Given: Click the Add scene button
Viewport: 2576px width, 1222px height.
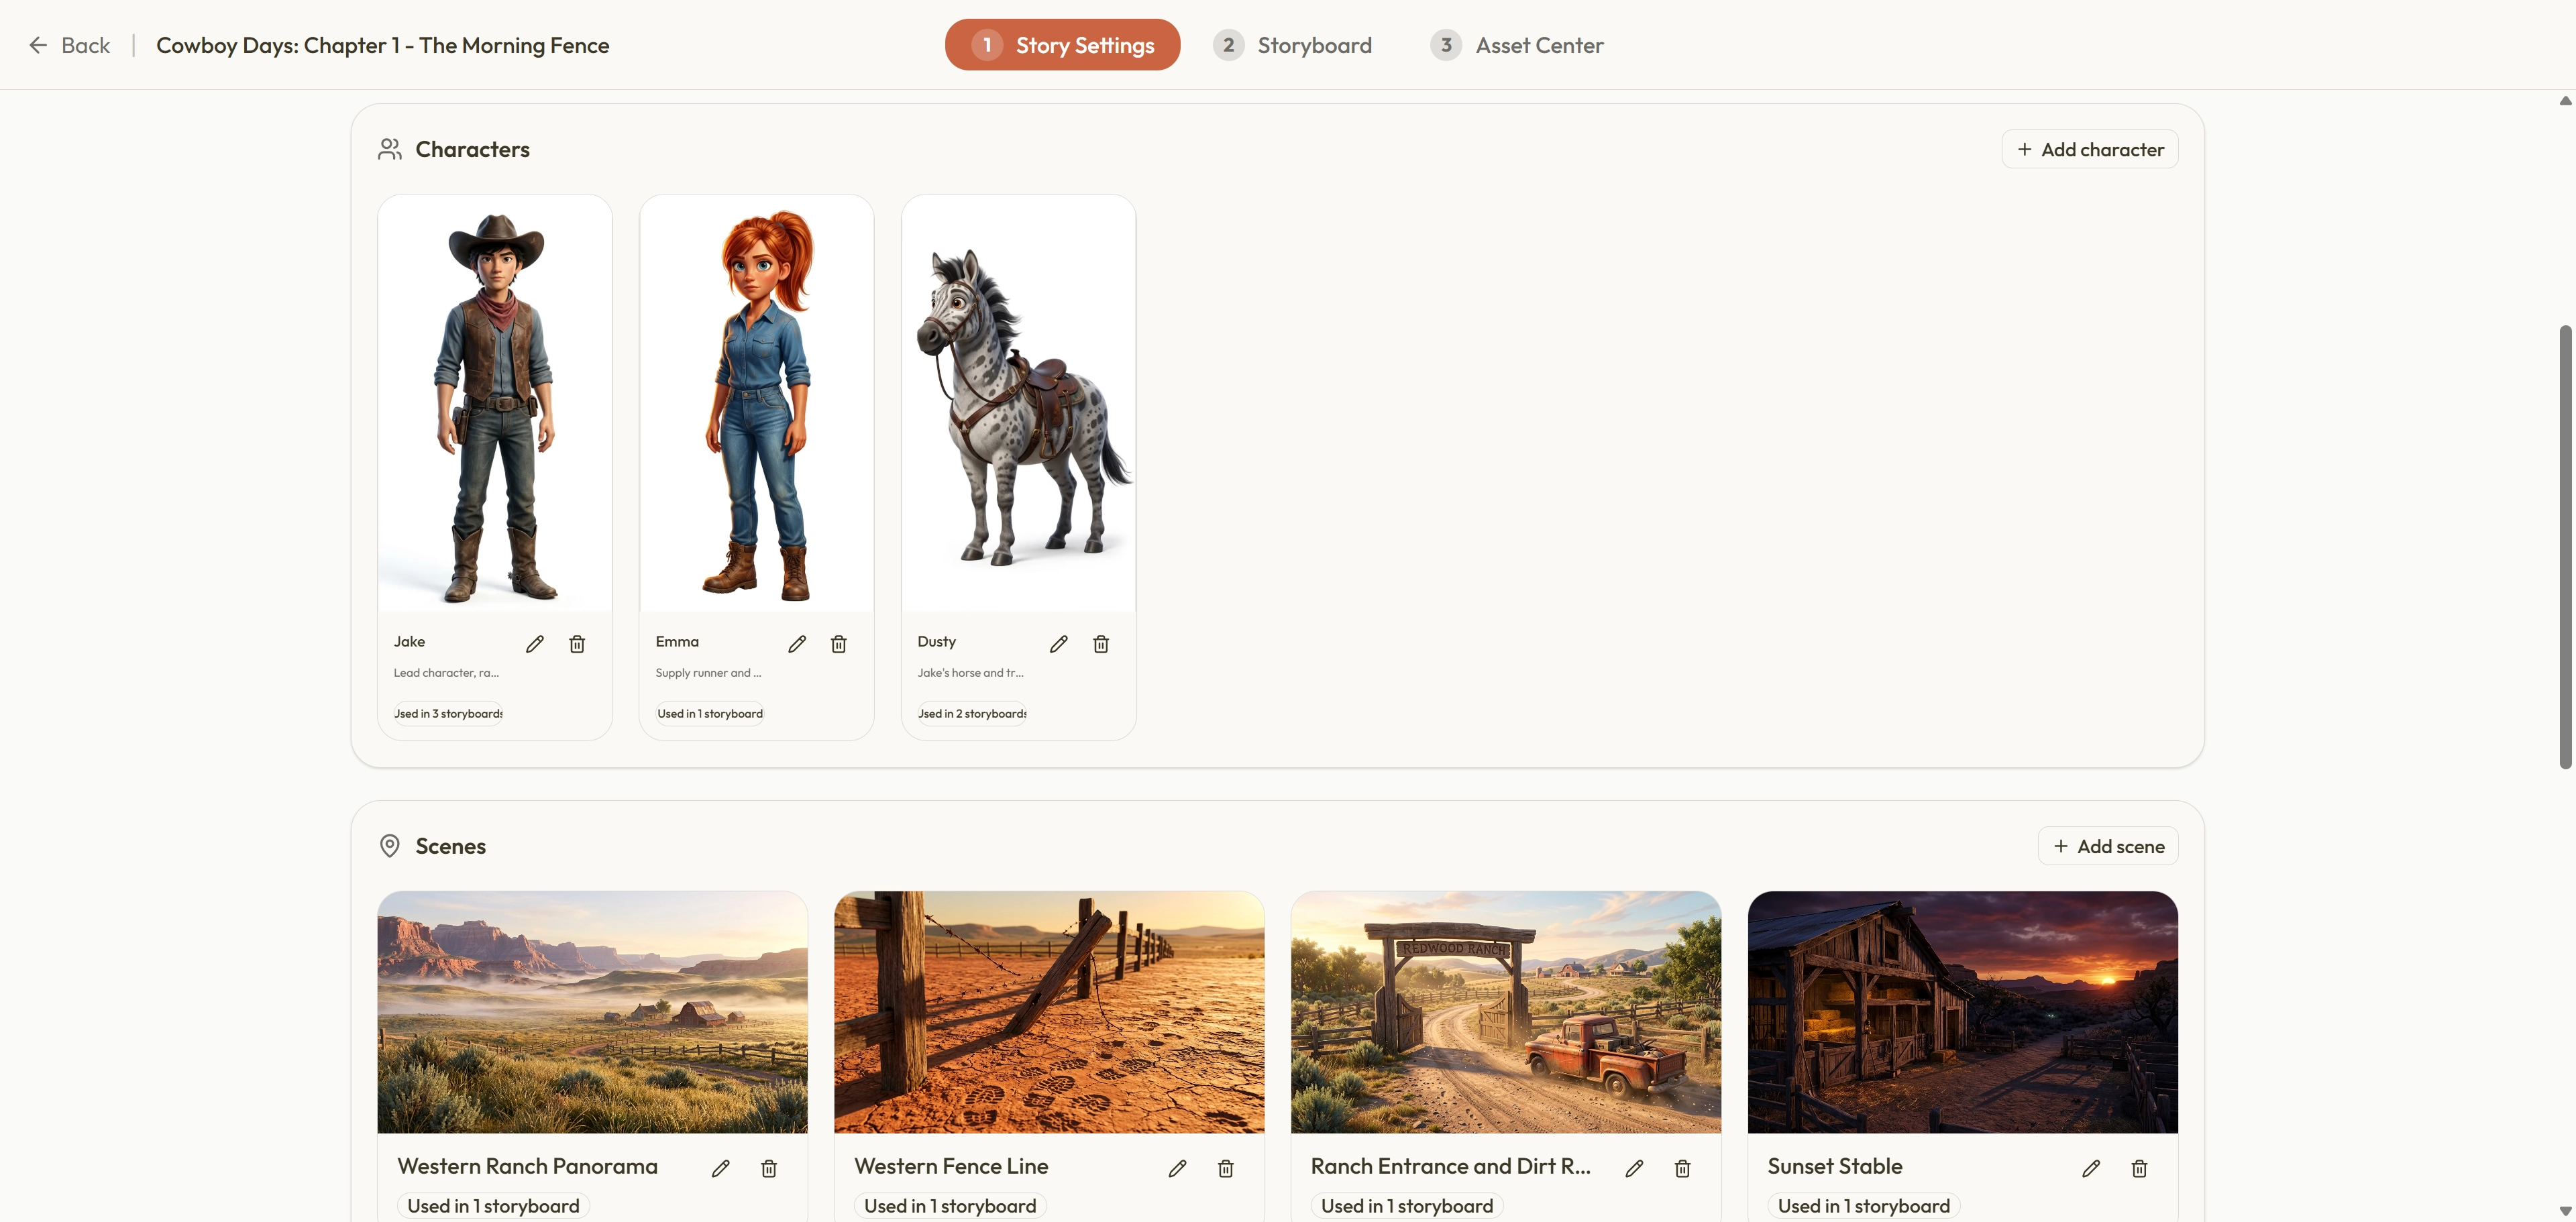Looking at the screenshot, I should (x=2108, y=846).
